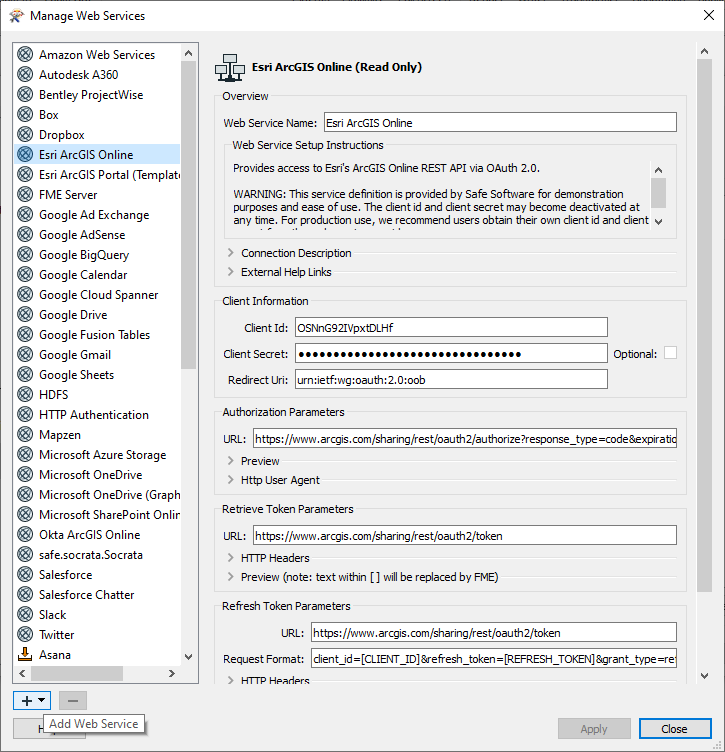The image size is (725, 752).
Task: Click the Refresh Token URL field
Action: tap(493, 632)
